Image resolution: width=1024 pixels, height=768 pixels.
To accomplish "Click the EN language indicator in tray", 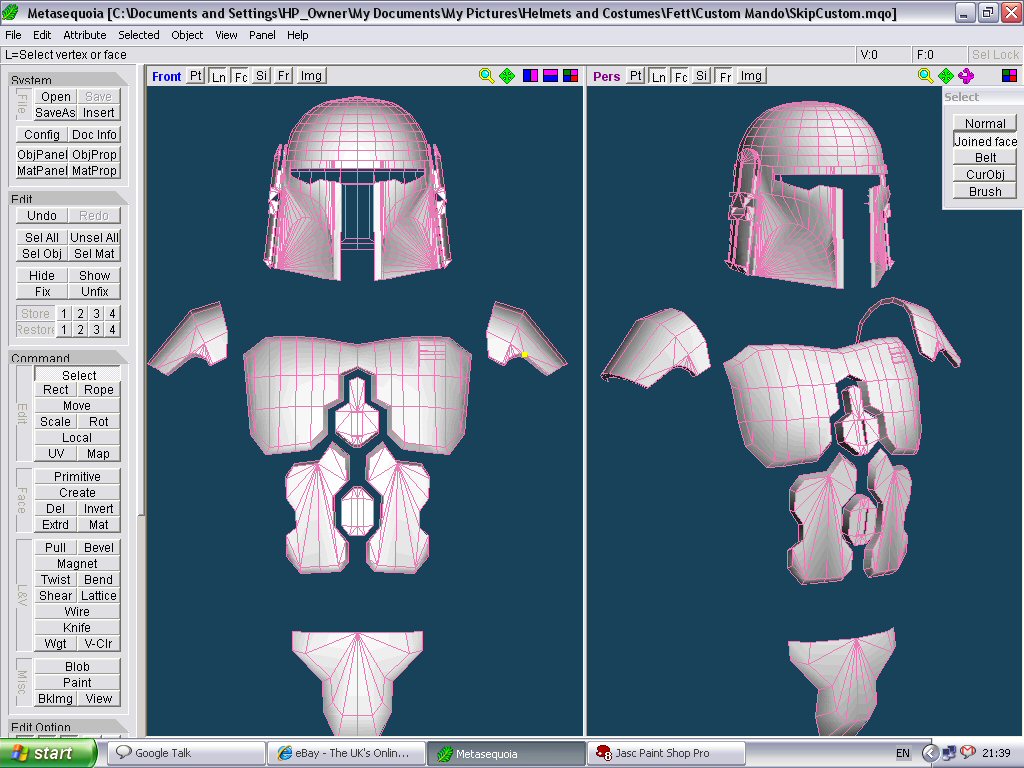I will click(903, 753).
